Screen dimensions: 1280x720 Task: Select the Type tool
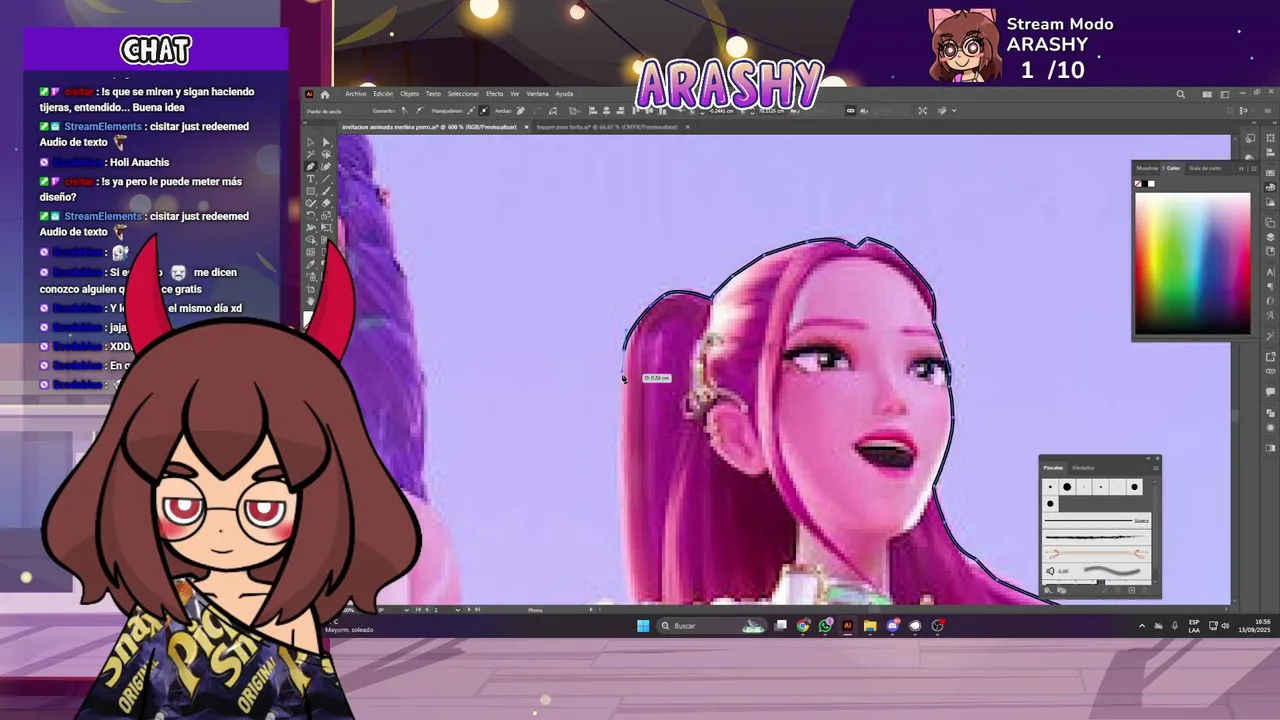(310, 179)
